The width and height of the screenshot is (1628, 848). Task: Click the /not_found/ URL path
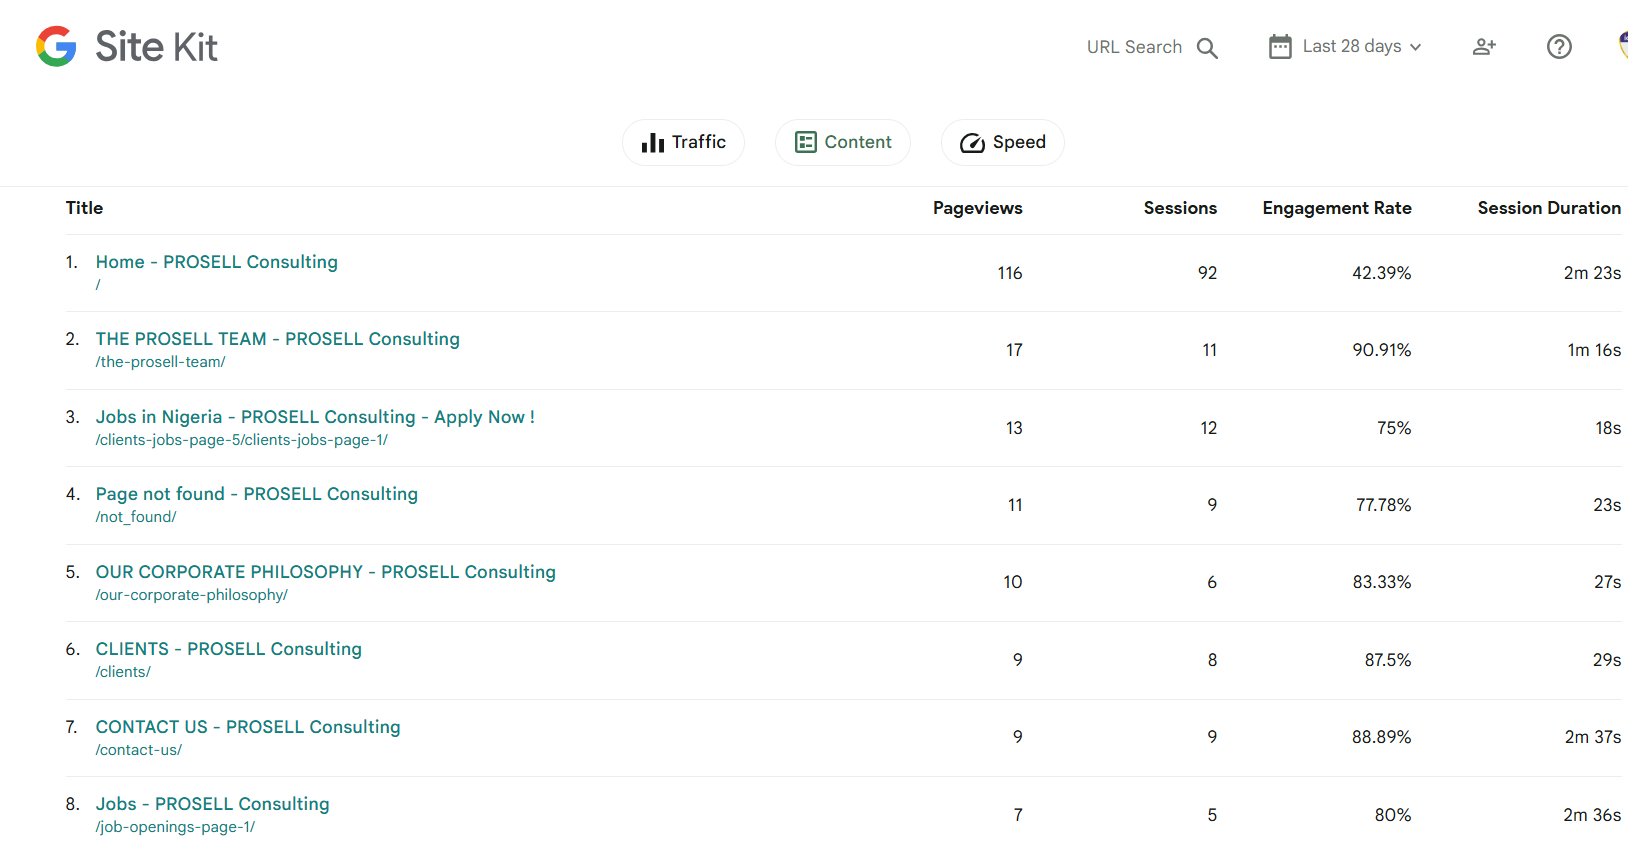pos(136,517)
